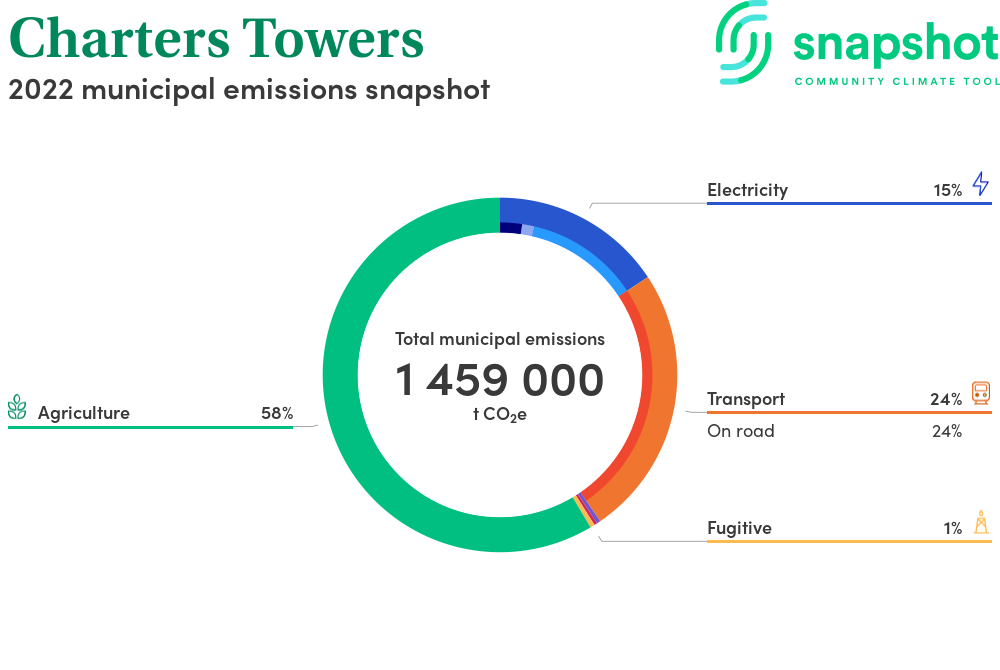Click the Fugitive oil rig icon
1000x670 pixels.
point(981,523)
